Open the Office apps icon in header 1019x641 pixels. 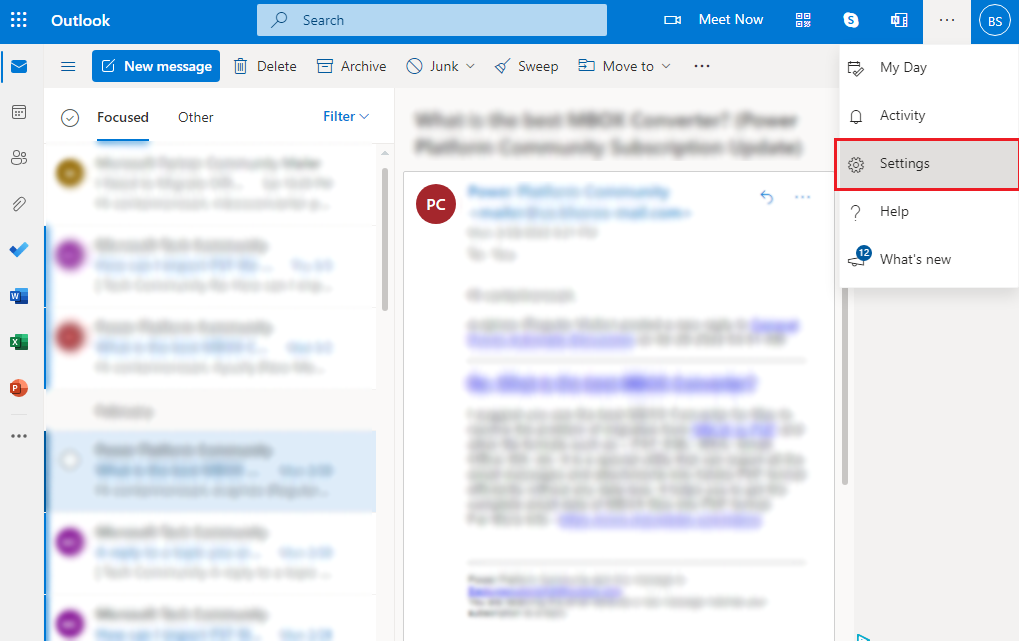click(x=899, y=20)
